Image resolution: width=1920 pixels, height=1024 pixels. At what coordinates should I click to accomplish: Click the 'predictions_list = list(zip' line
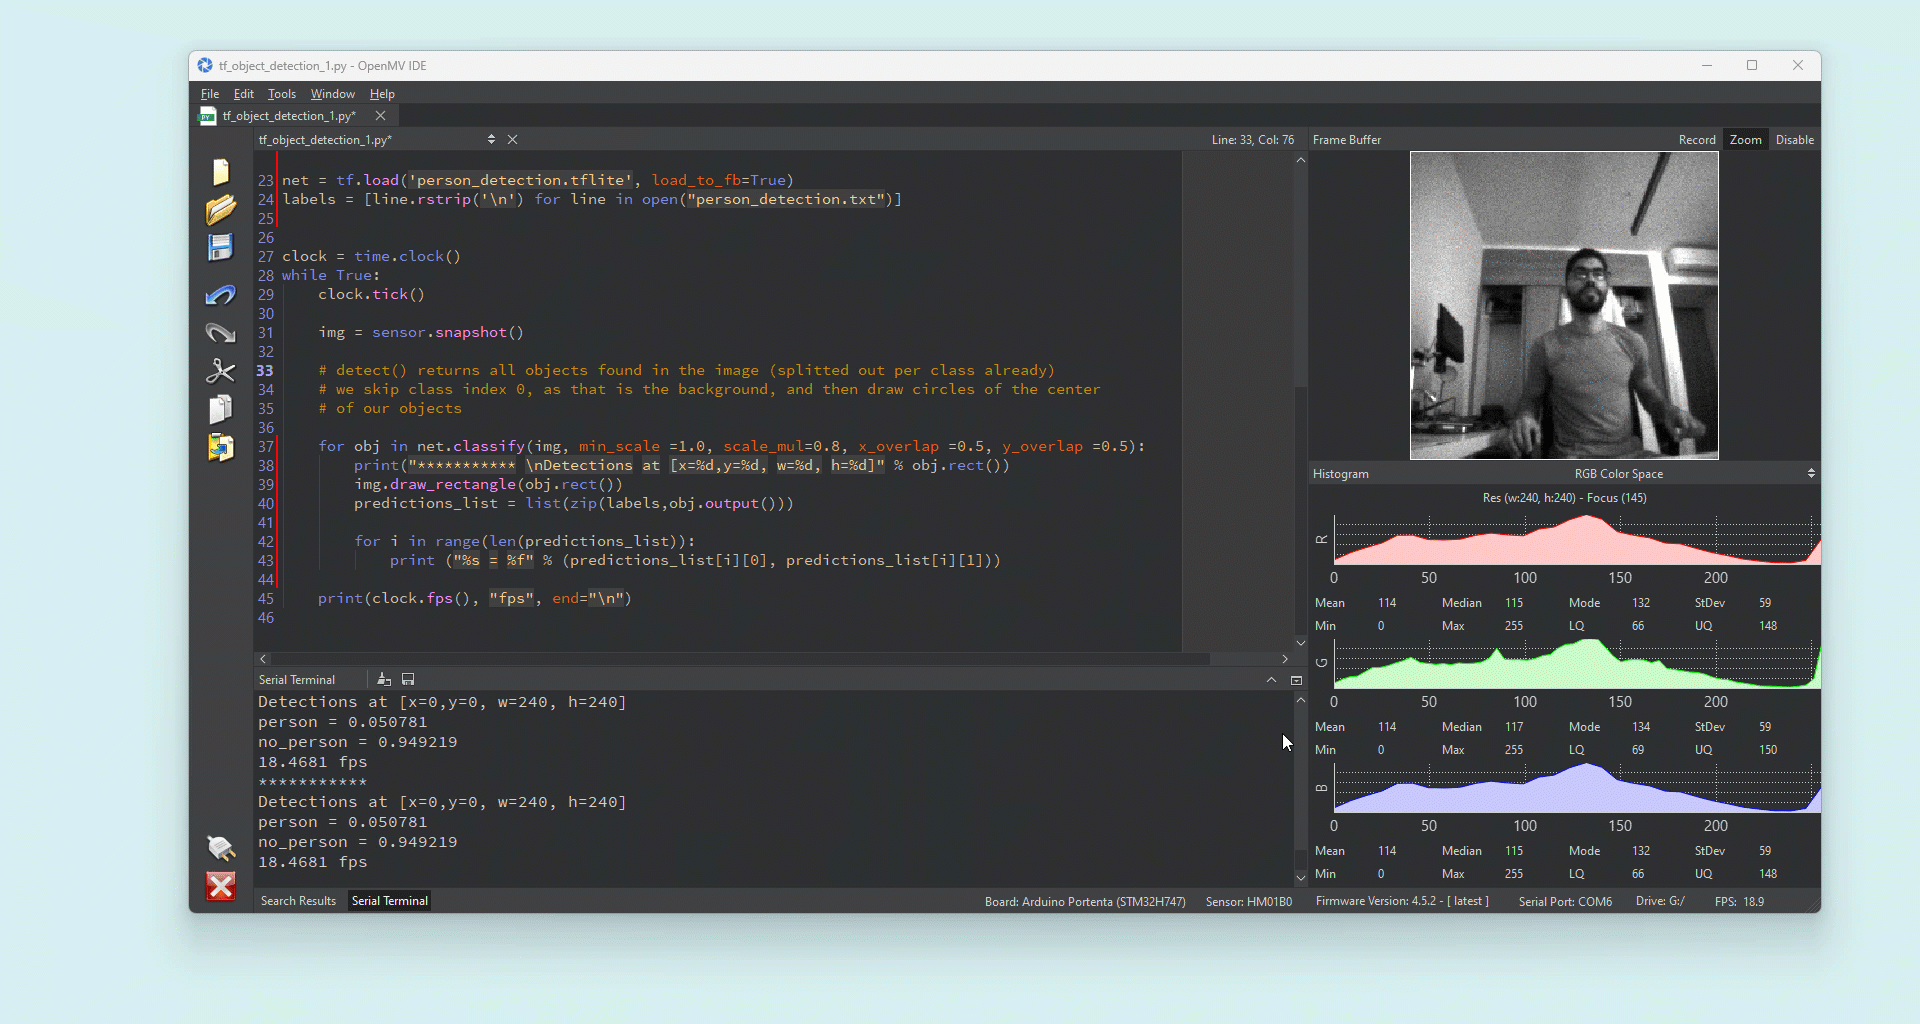tap(573, 503)
